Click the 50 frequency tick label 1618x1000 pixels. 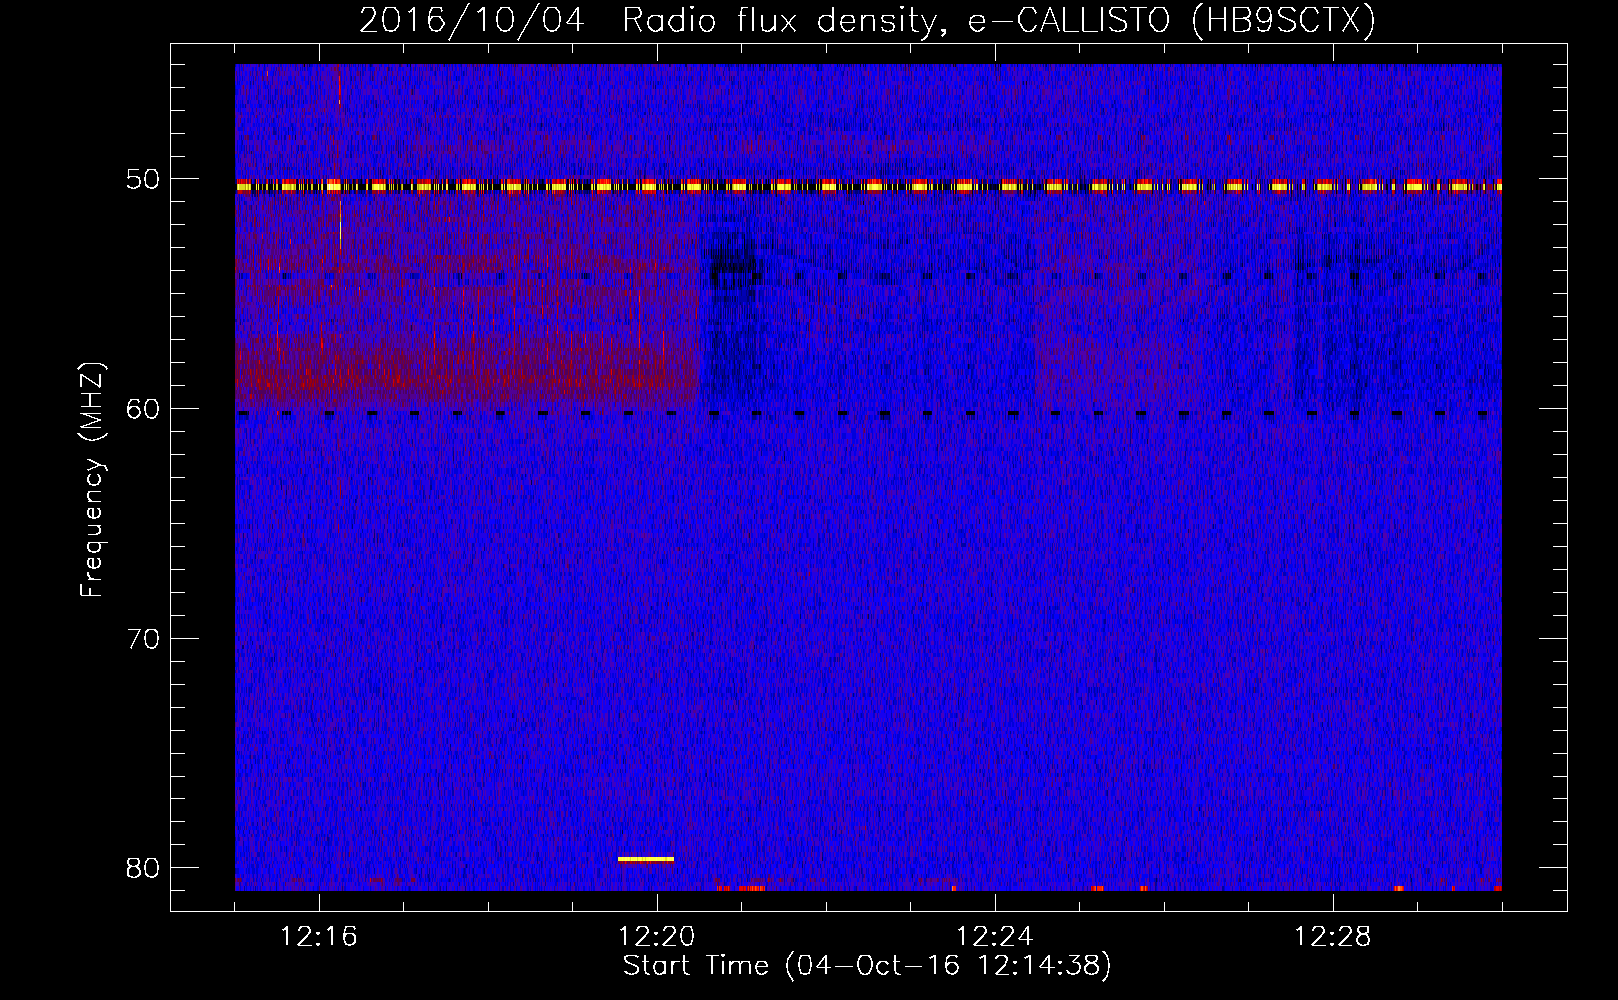(x=143, y=179)
